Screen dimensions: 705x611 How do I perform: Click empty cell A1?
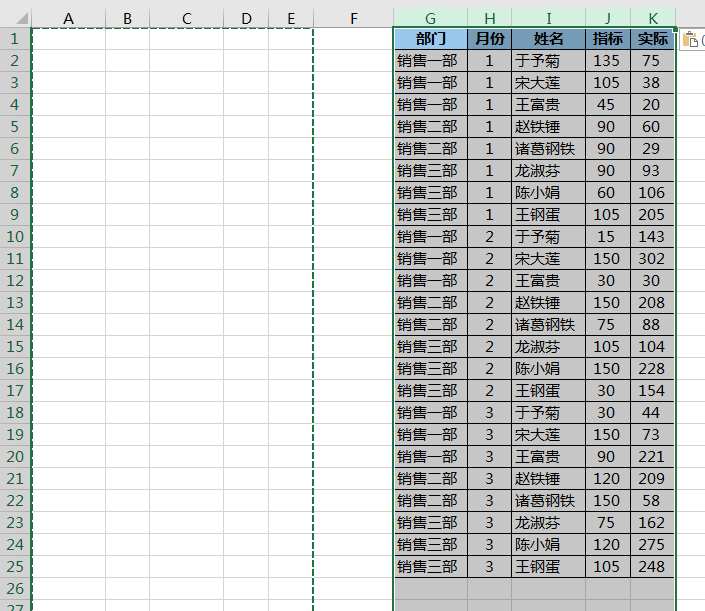(x=68, y=39)
